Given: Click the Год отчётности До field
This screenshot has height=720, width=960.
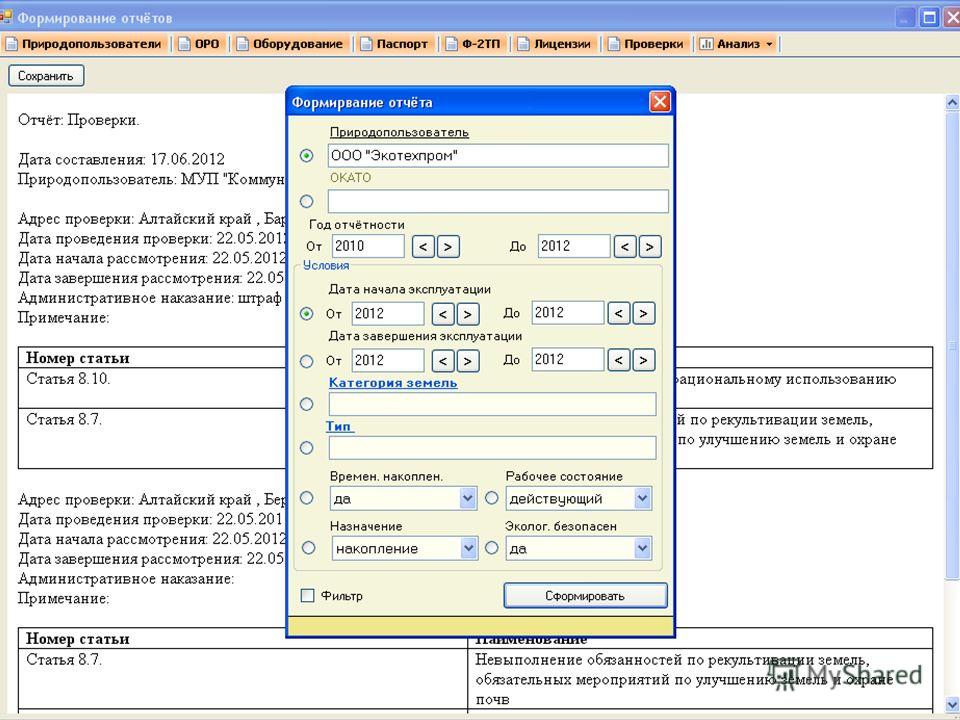Looking at the screenshot, I should [574, 246].
